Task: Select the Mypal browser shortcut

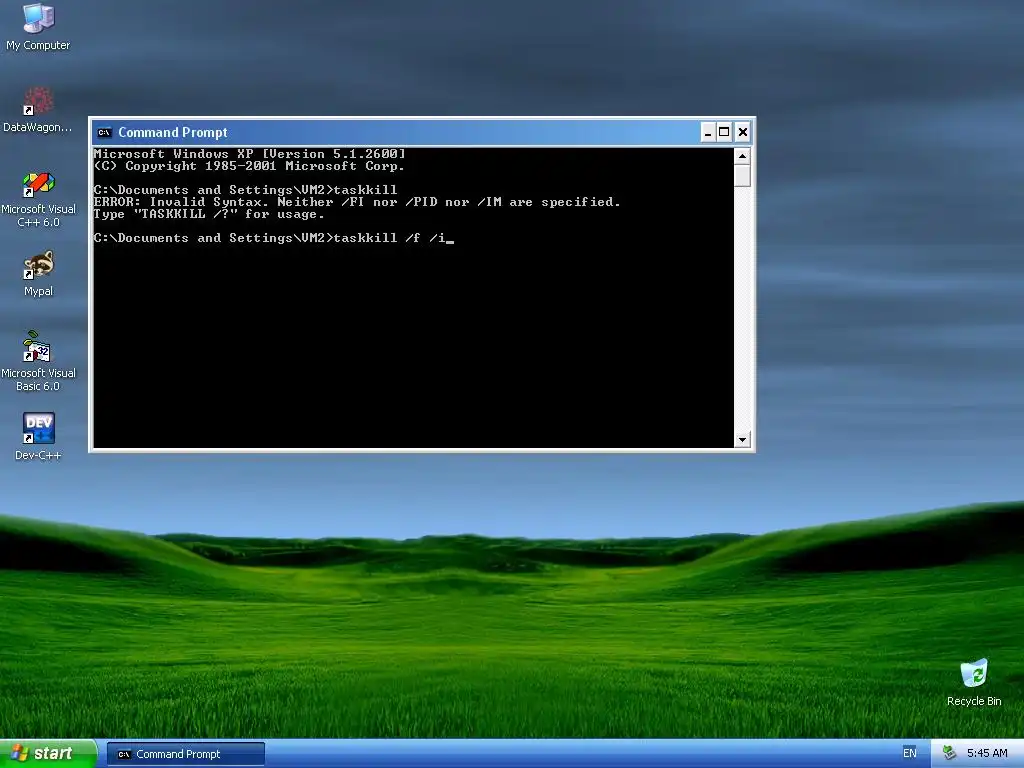Action: [38, 273]
